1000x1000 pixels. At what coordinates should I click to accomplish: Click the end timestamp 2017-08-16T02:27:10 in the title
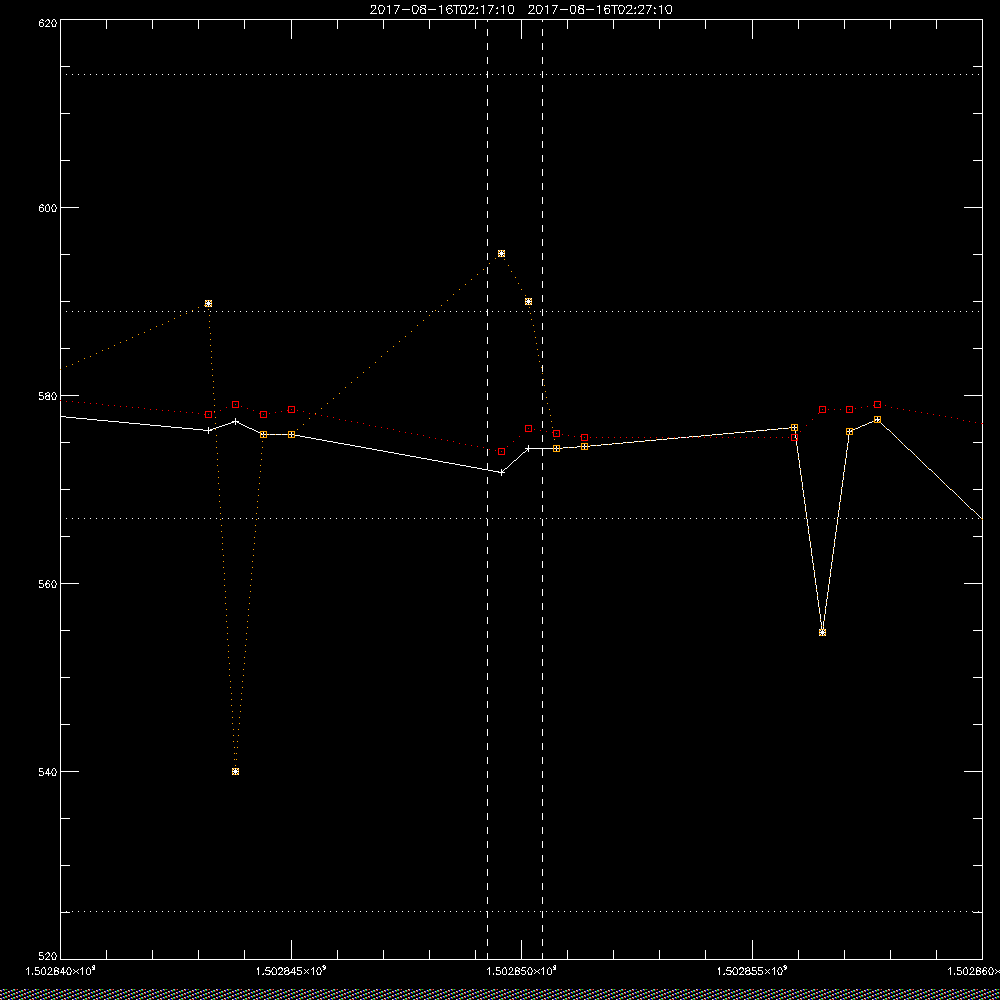point(600,10)
